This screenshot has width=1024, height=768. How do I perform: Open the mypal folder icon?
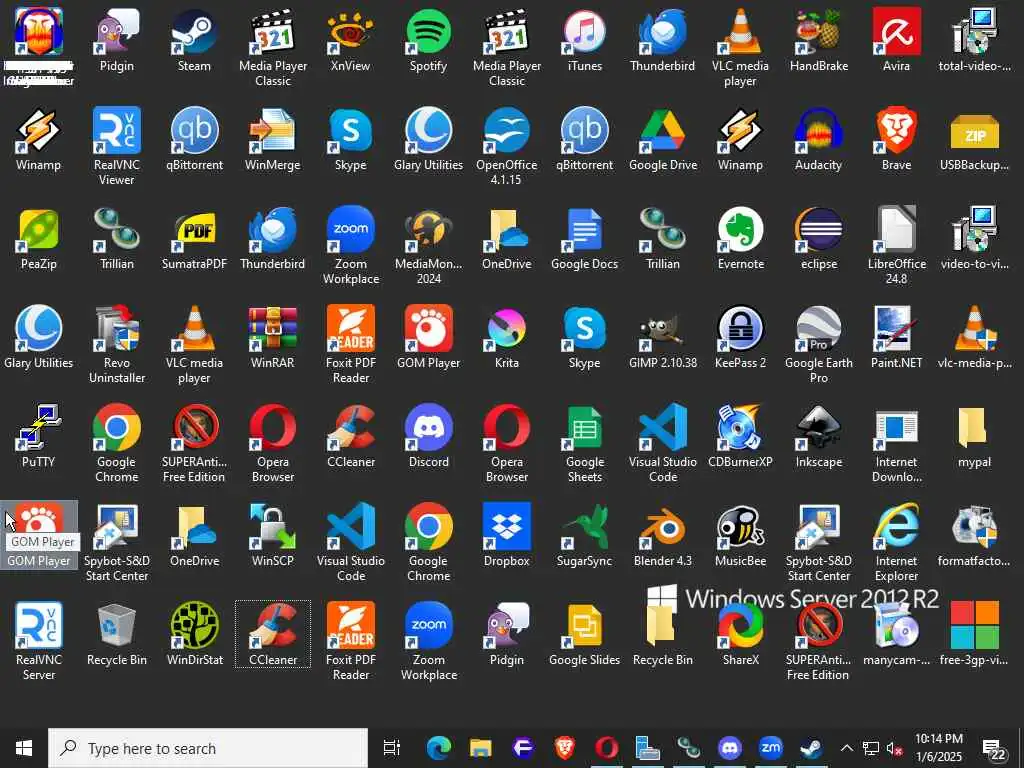click(x=974, y=437)
